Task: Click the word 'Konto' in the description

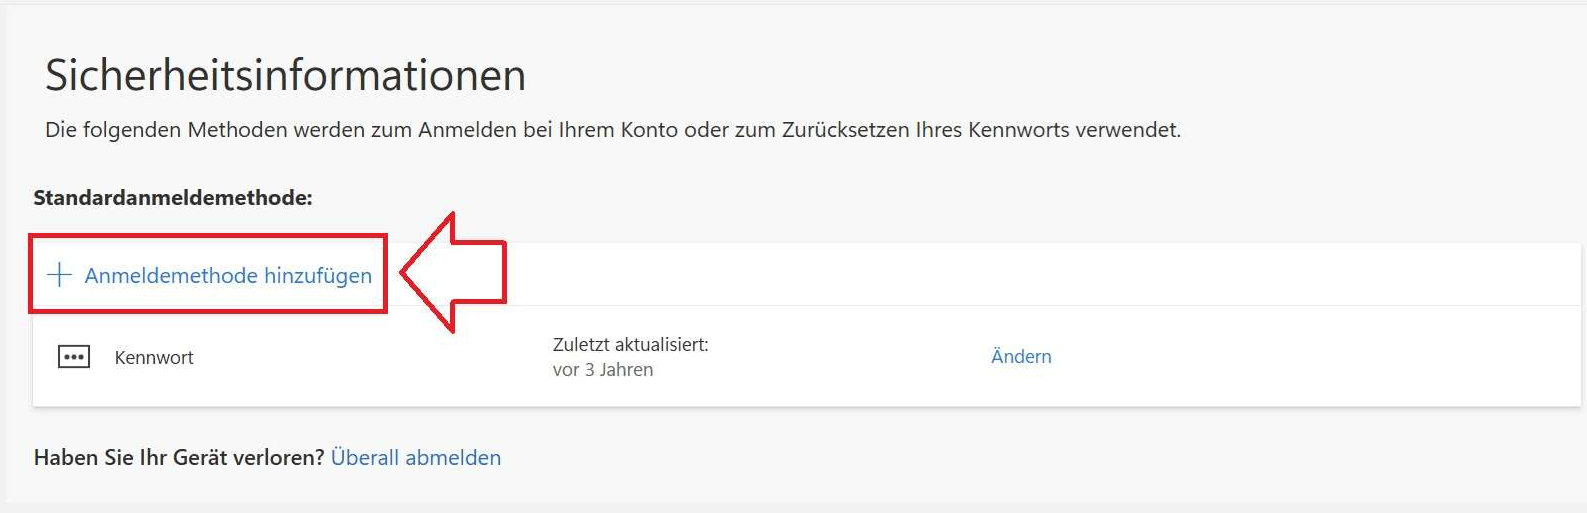Action: point(648,130)
